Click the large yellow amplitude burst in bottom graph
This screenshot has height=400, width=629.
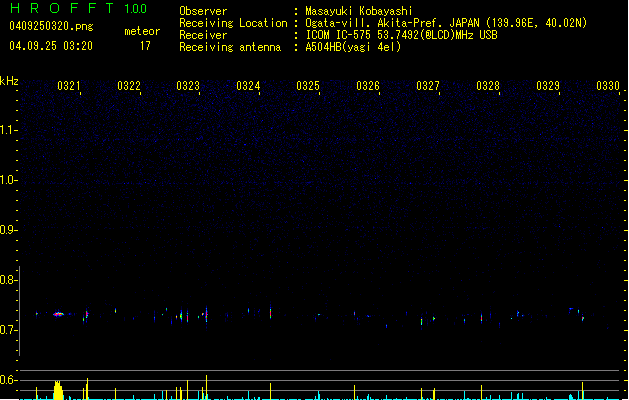tap(59, 390)
